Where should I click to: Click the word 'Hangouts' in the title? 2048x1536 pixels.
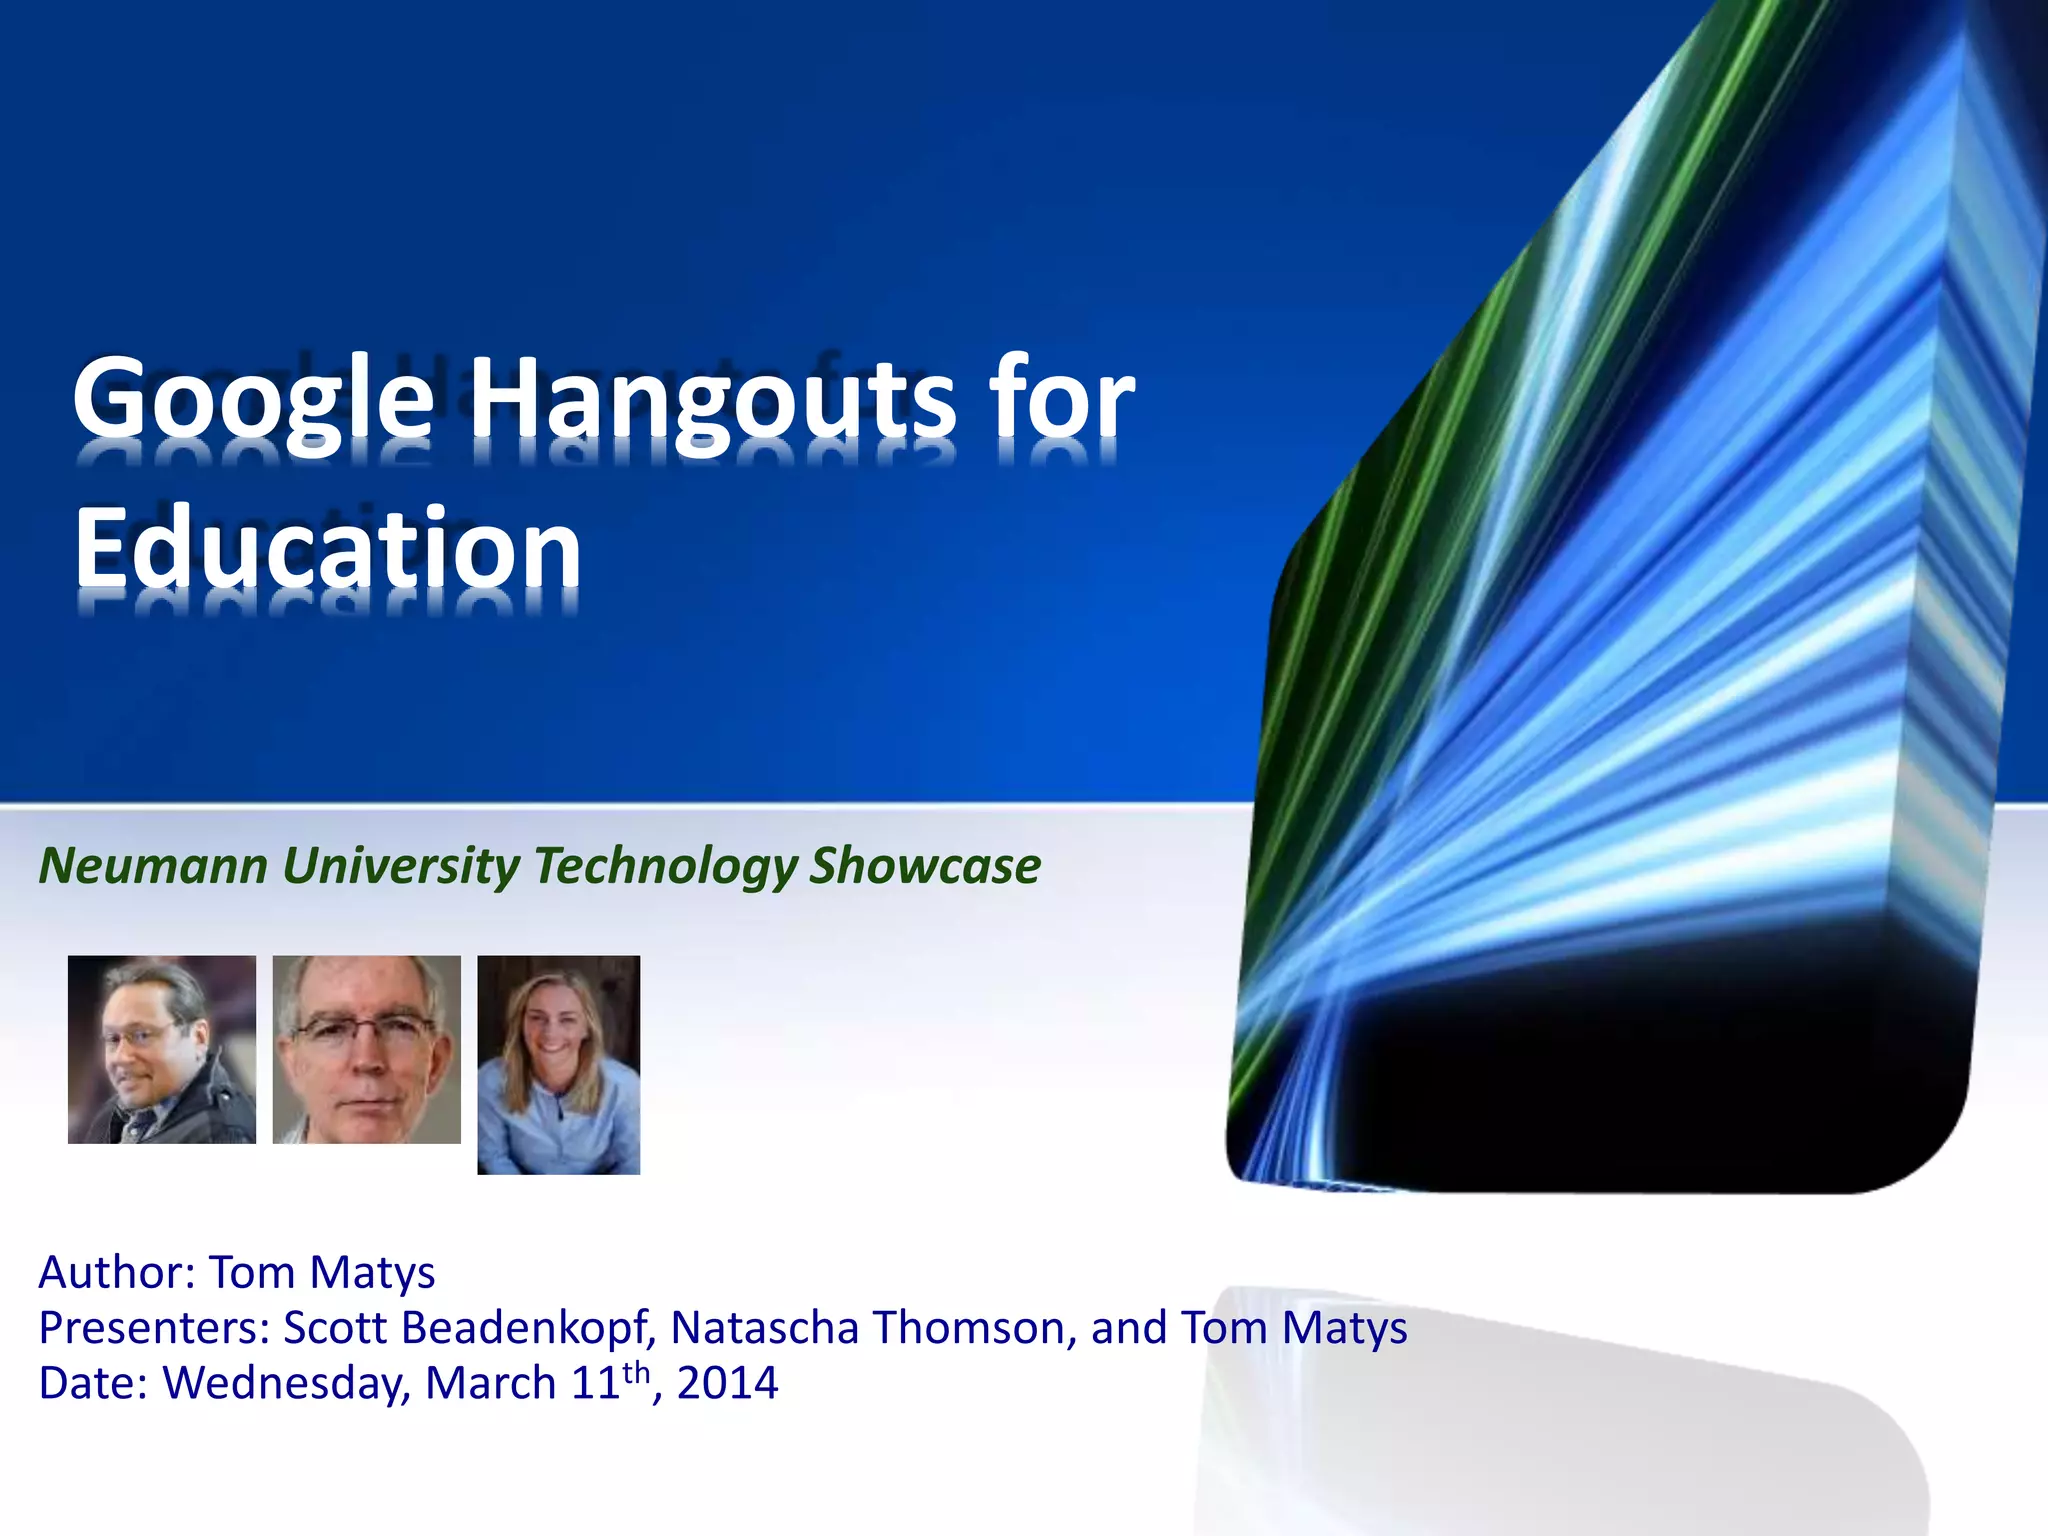point(713,400)
